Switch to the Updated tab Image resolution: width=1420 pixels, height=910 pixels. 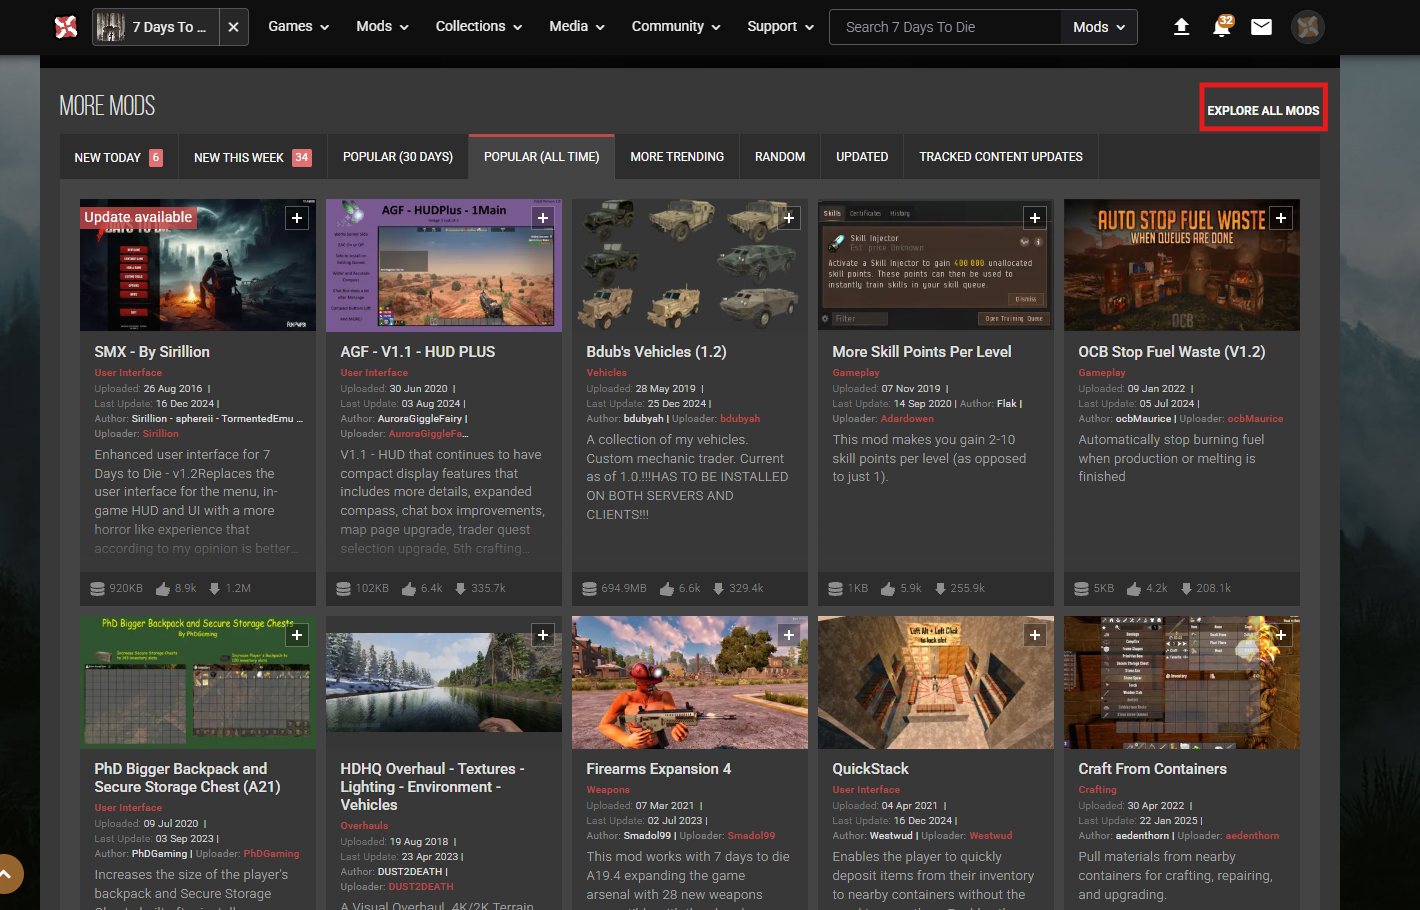(862, 157)
